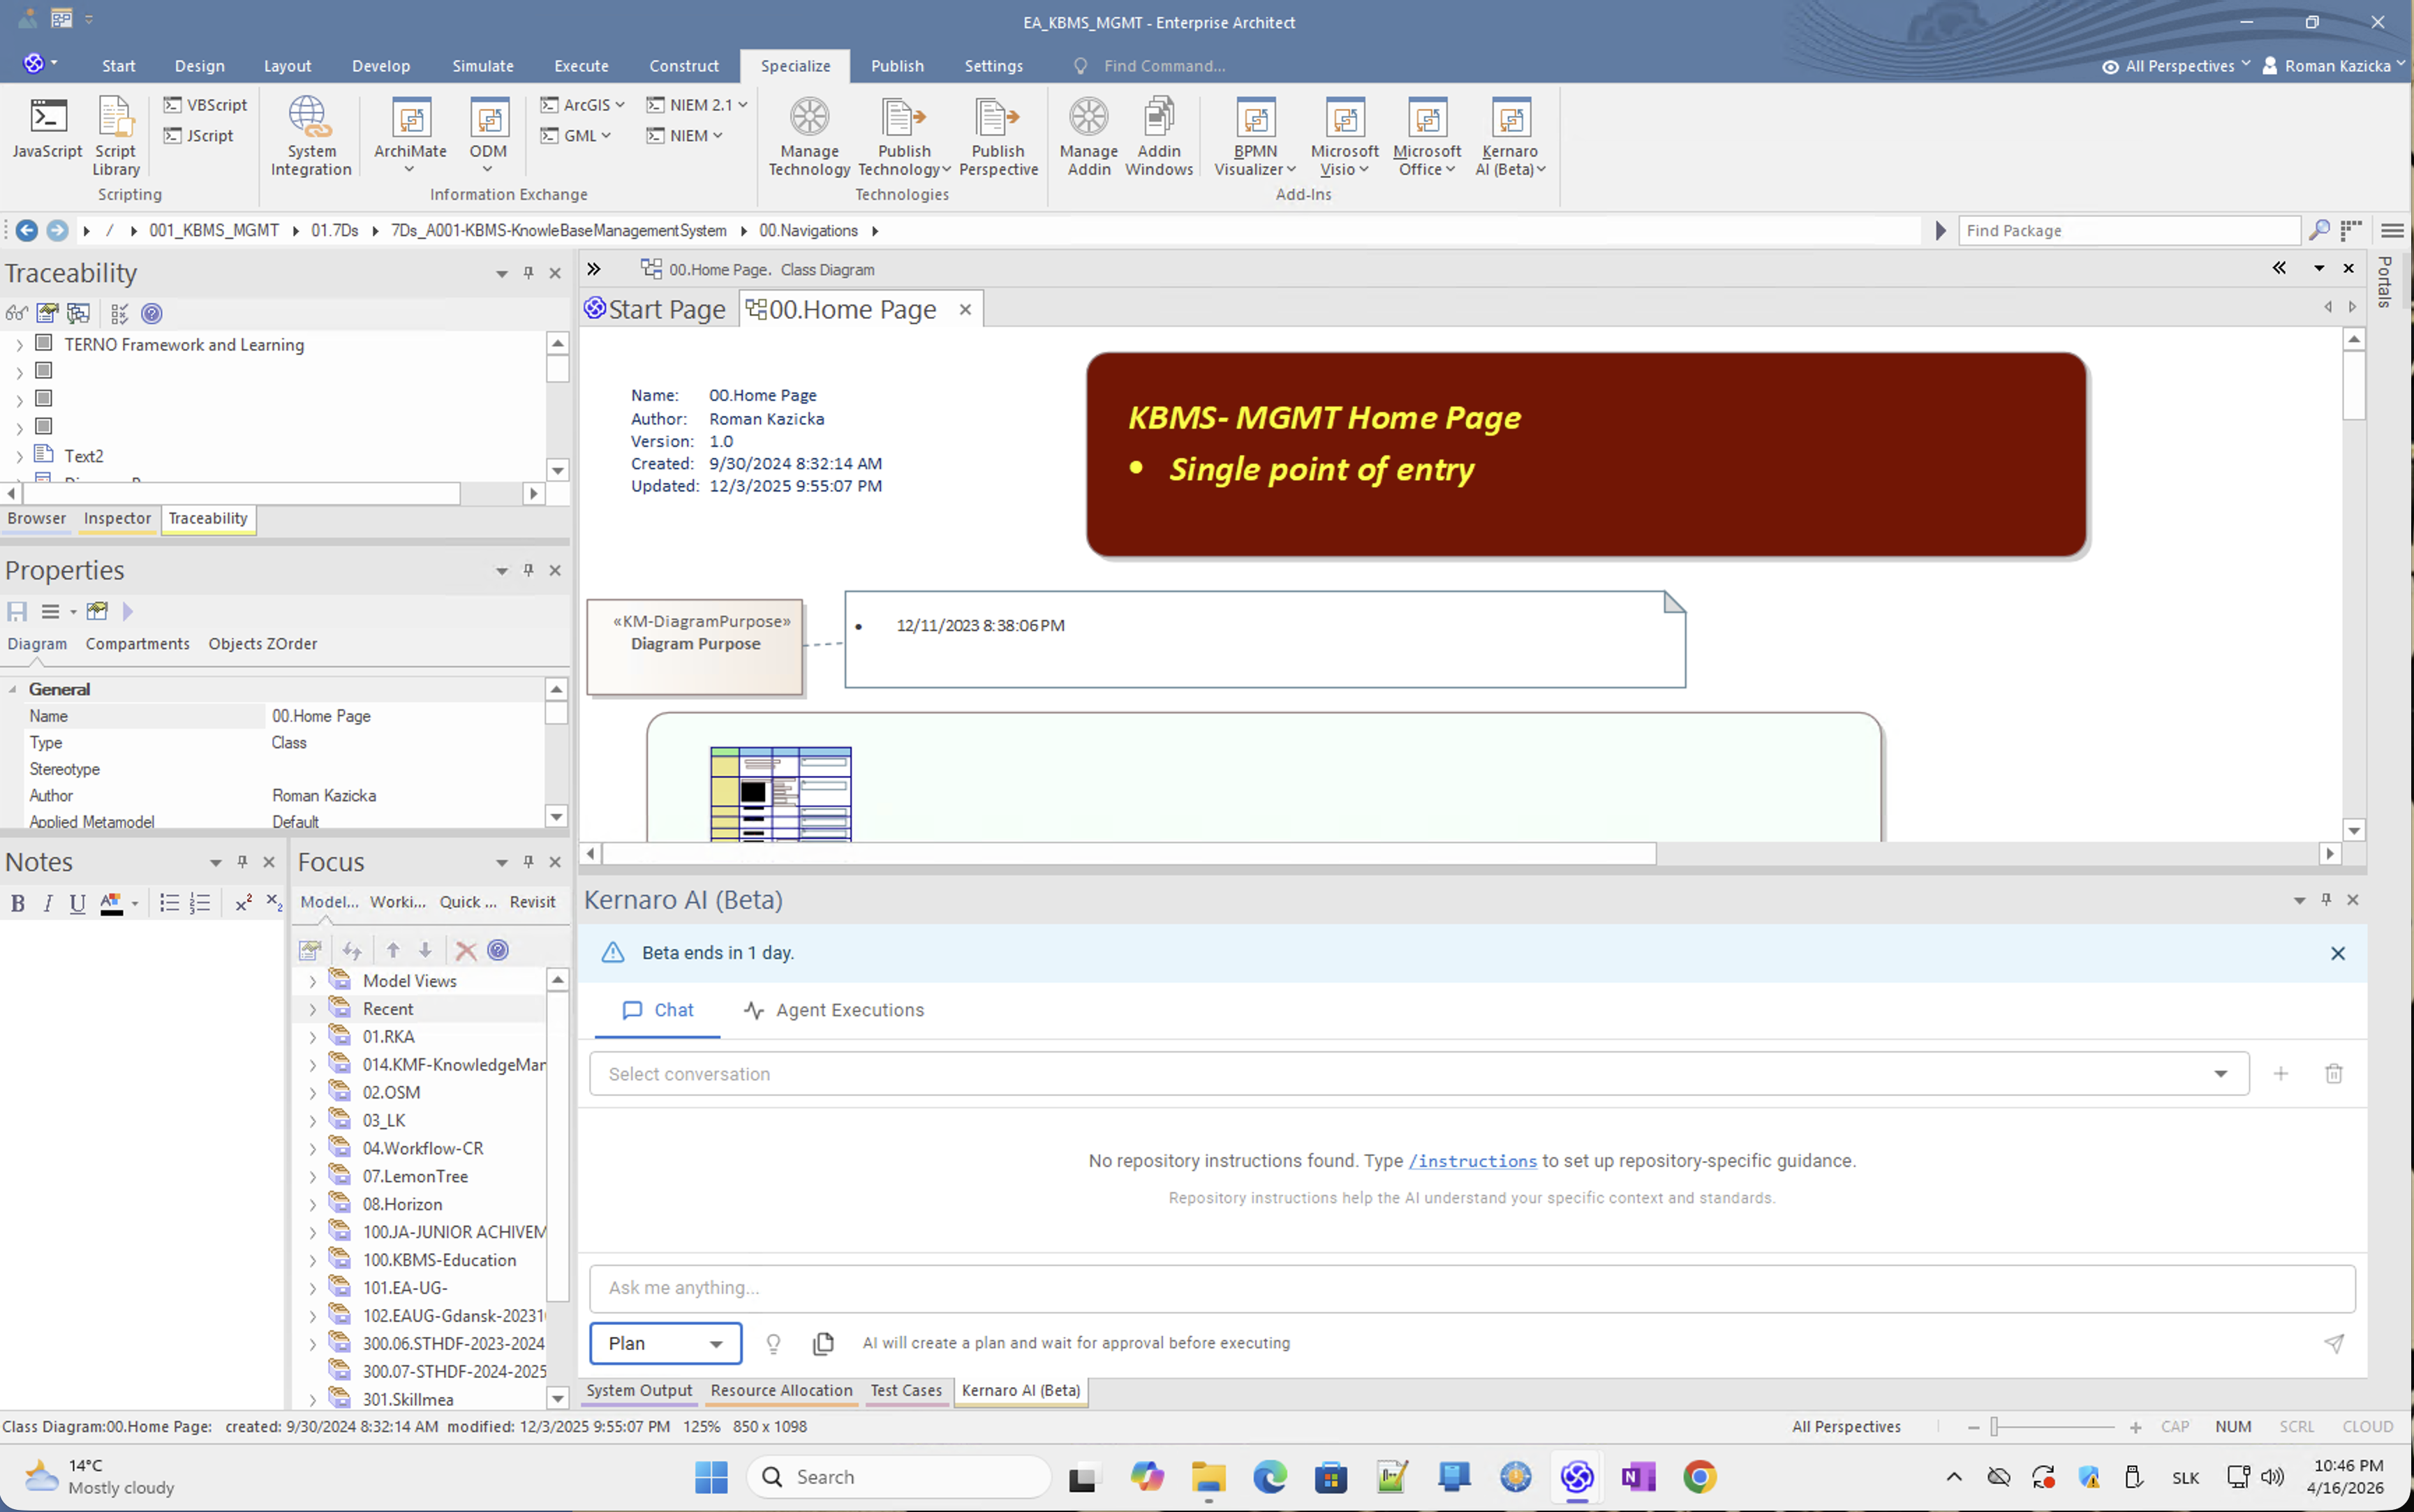Navigate back with the blue back arrow
Screen dimensions: 2414x1512
(27, 230)
